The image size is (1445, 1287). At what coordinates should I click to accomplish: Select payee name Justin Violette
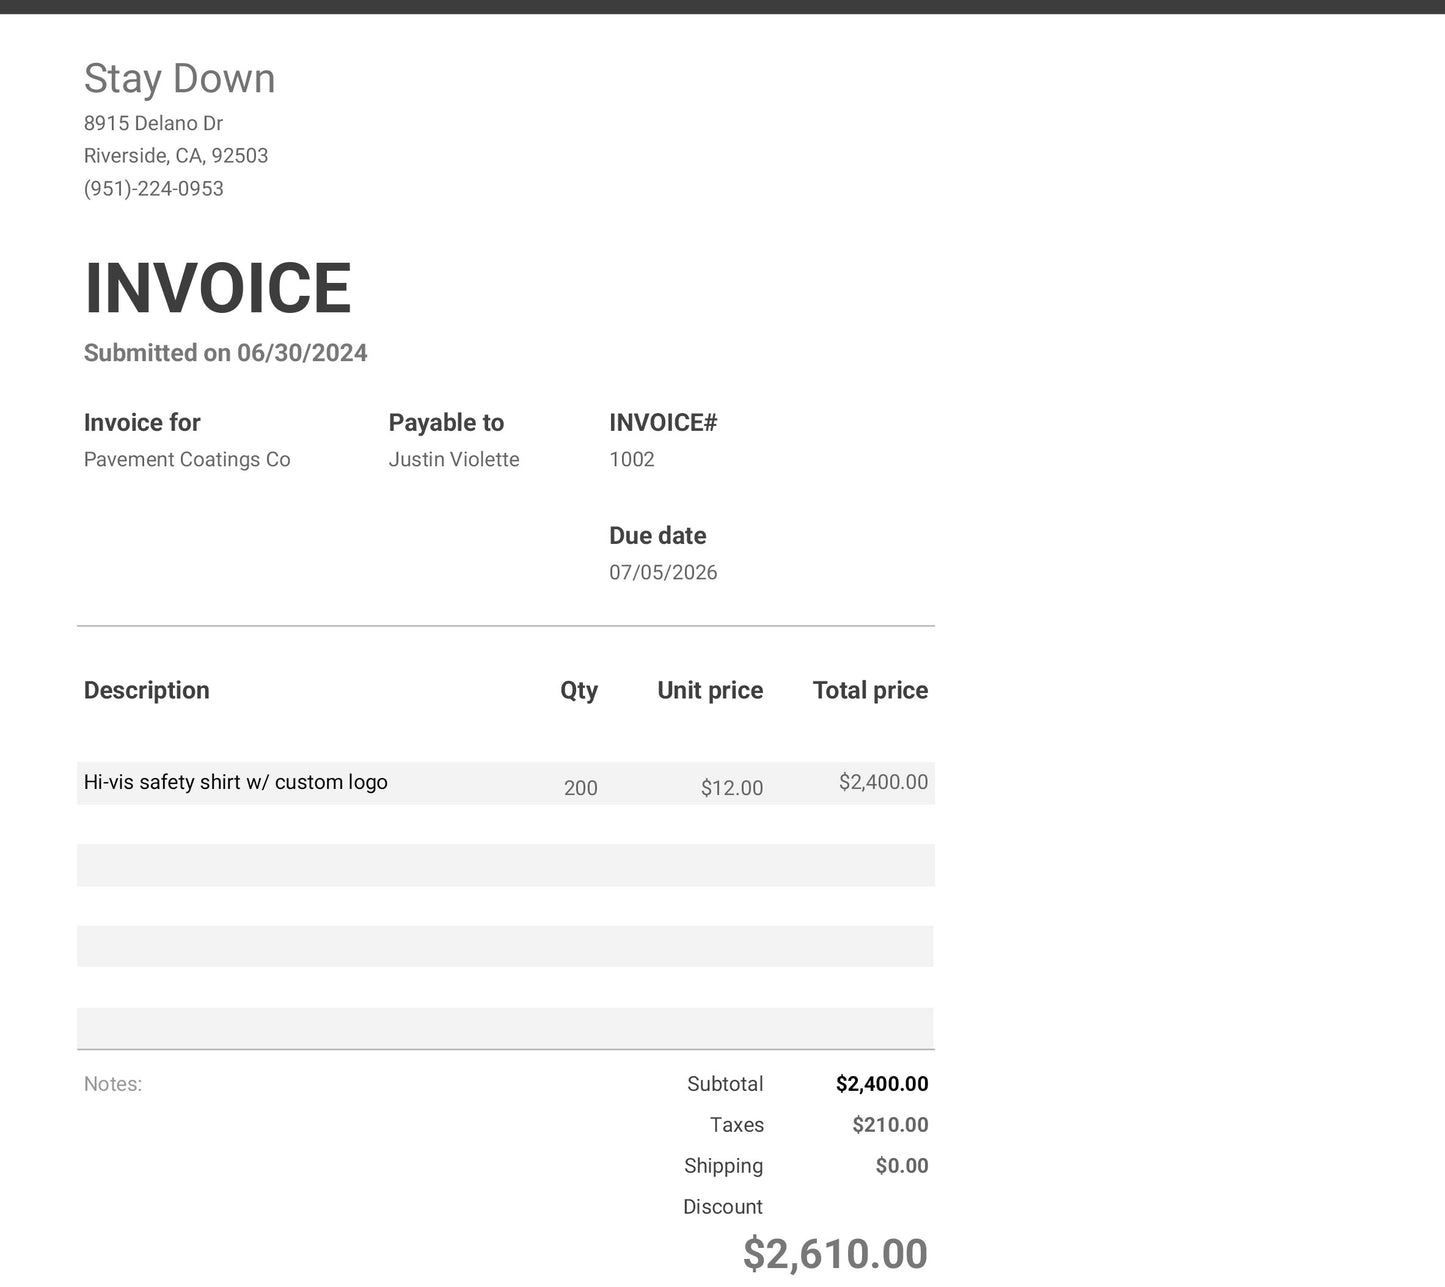tap(454, 460)
